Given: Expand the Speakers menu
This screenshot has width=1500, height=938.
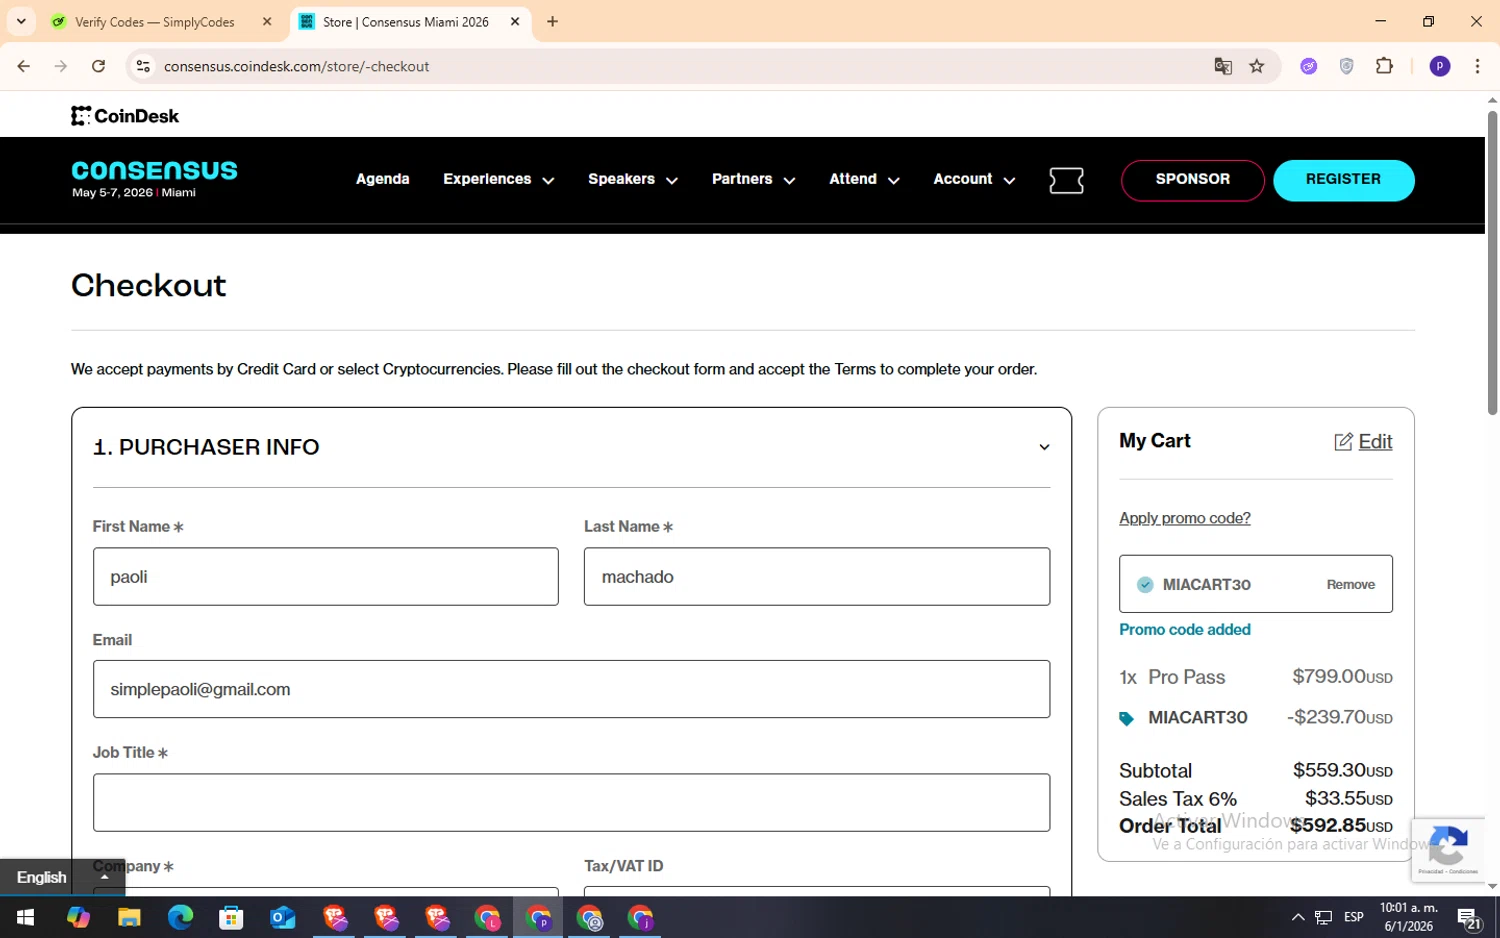Looking at the screenshot, I should 633,179.
